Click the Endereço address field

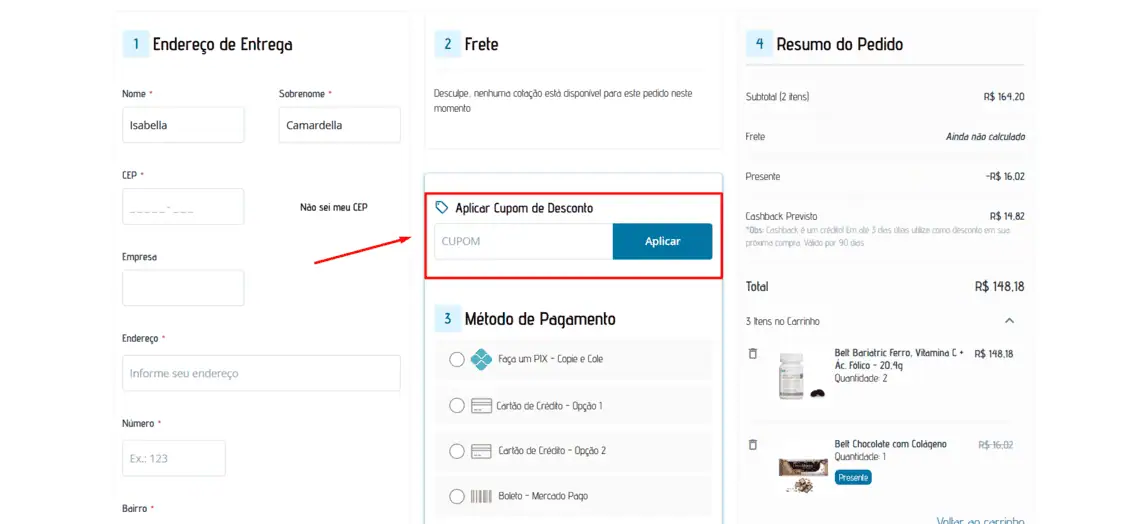pos(261,373)
